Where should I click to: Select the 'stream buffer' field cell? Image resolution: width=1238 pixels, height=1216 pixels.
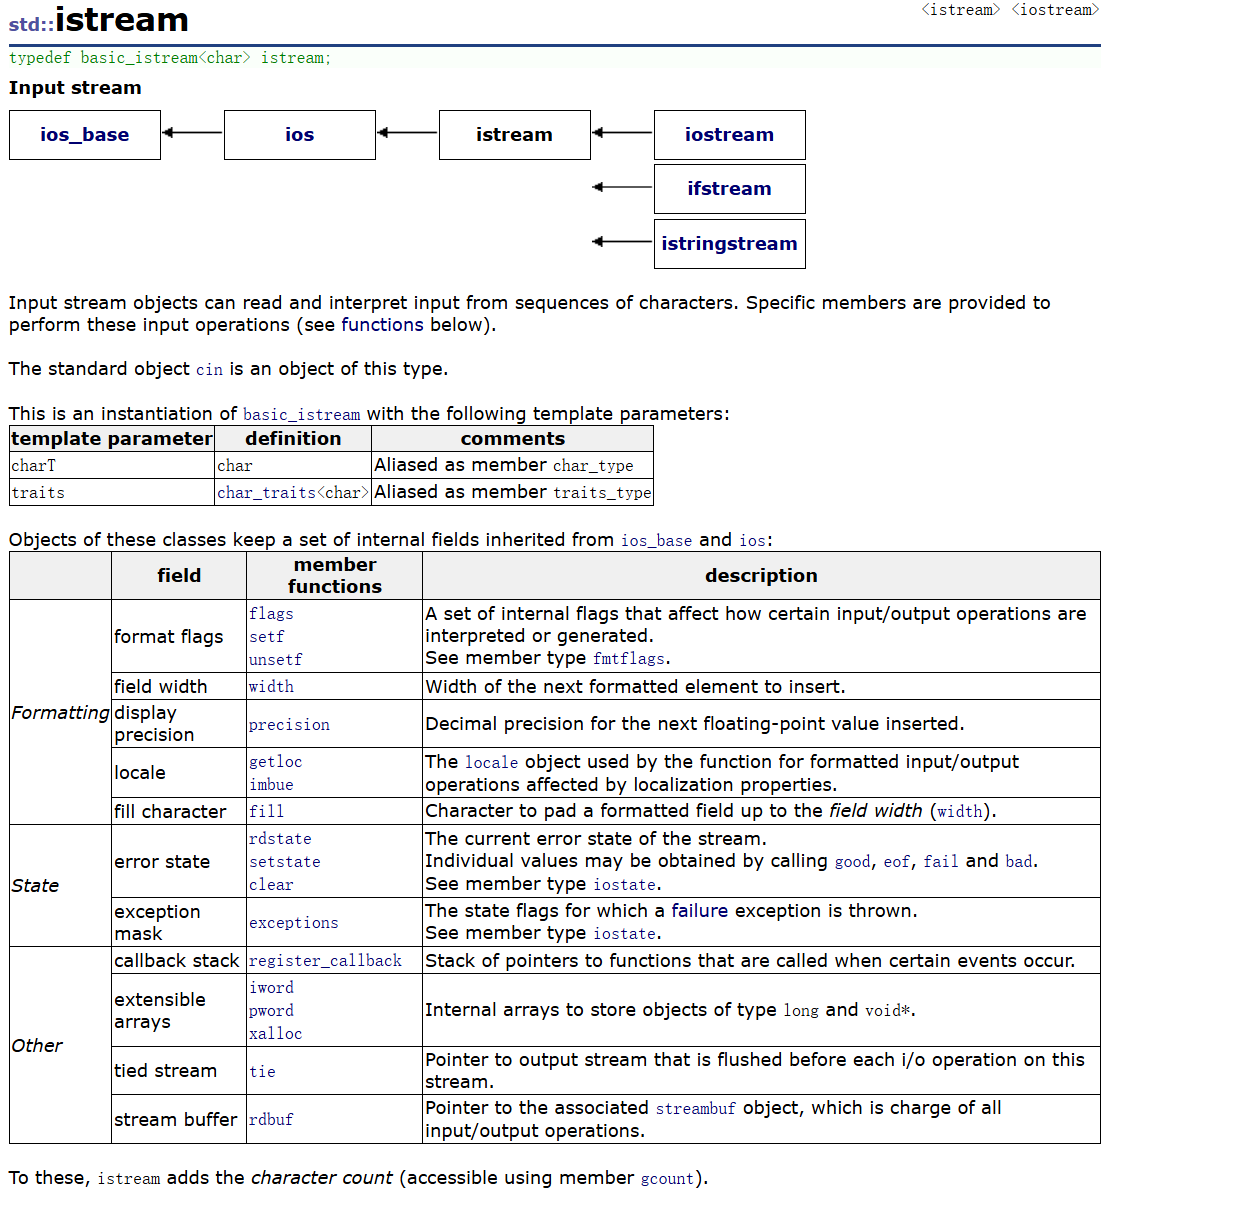(x=179, y=1120)
